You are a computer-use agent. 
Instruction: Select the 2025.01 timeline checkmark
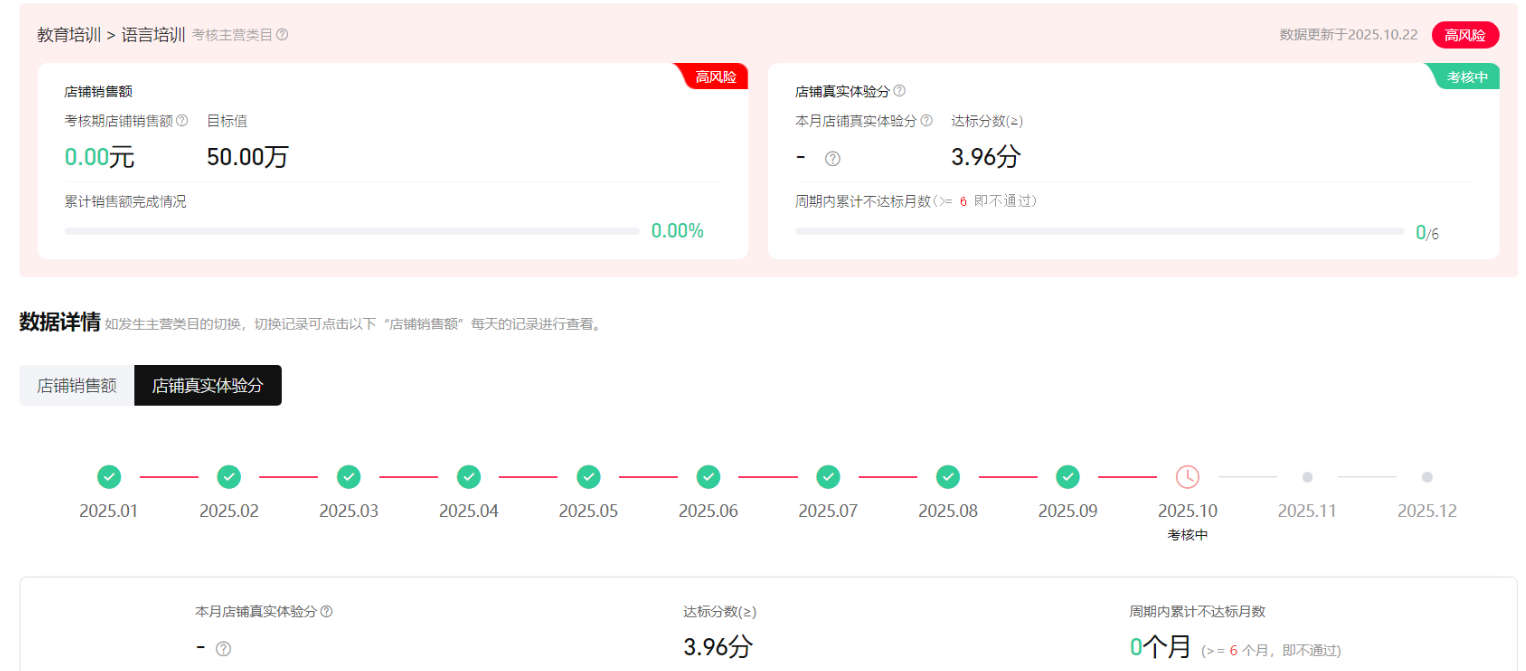[x=109, y=477]
